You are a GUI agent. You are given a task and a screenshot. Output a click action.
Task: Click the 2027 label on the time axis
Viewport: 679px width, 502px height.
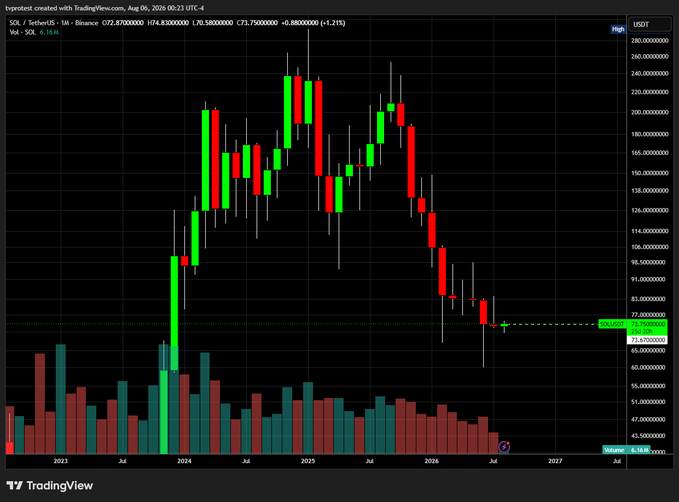point(555,461)
